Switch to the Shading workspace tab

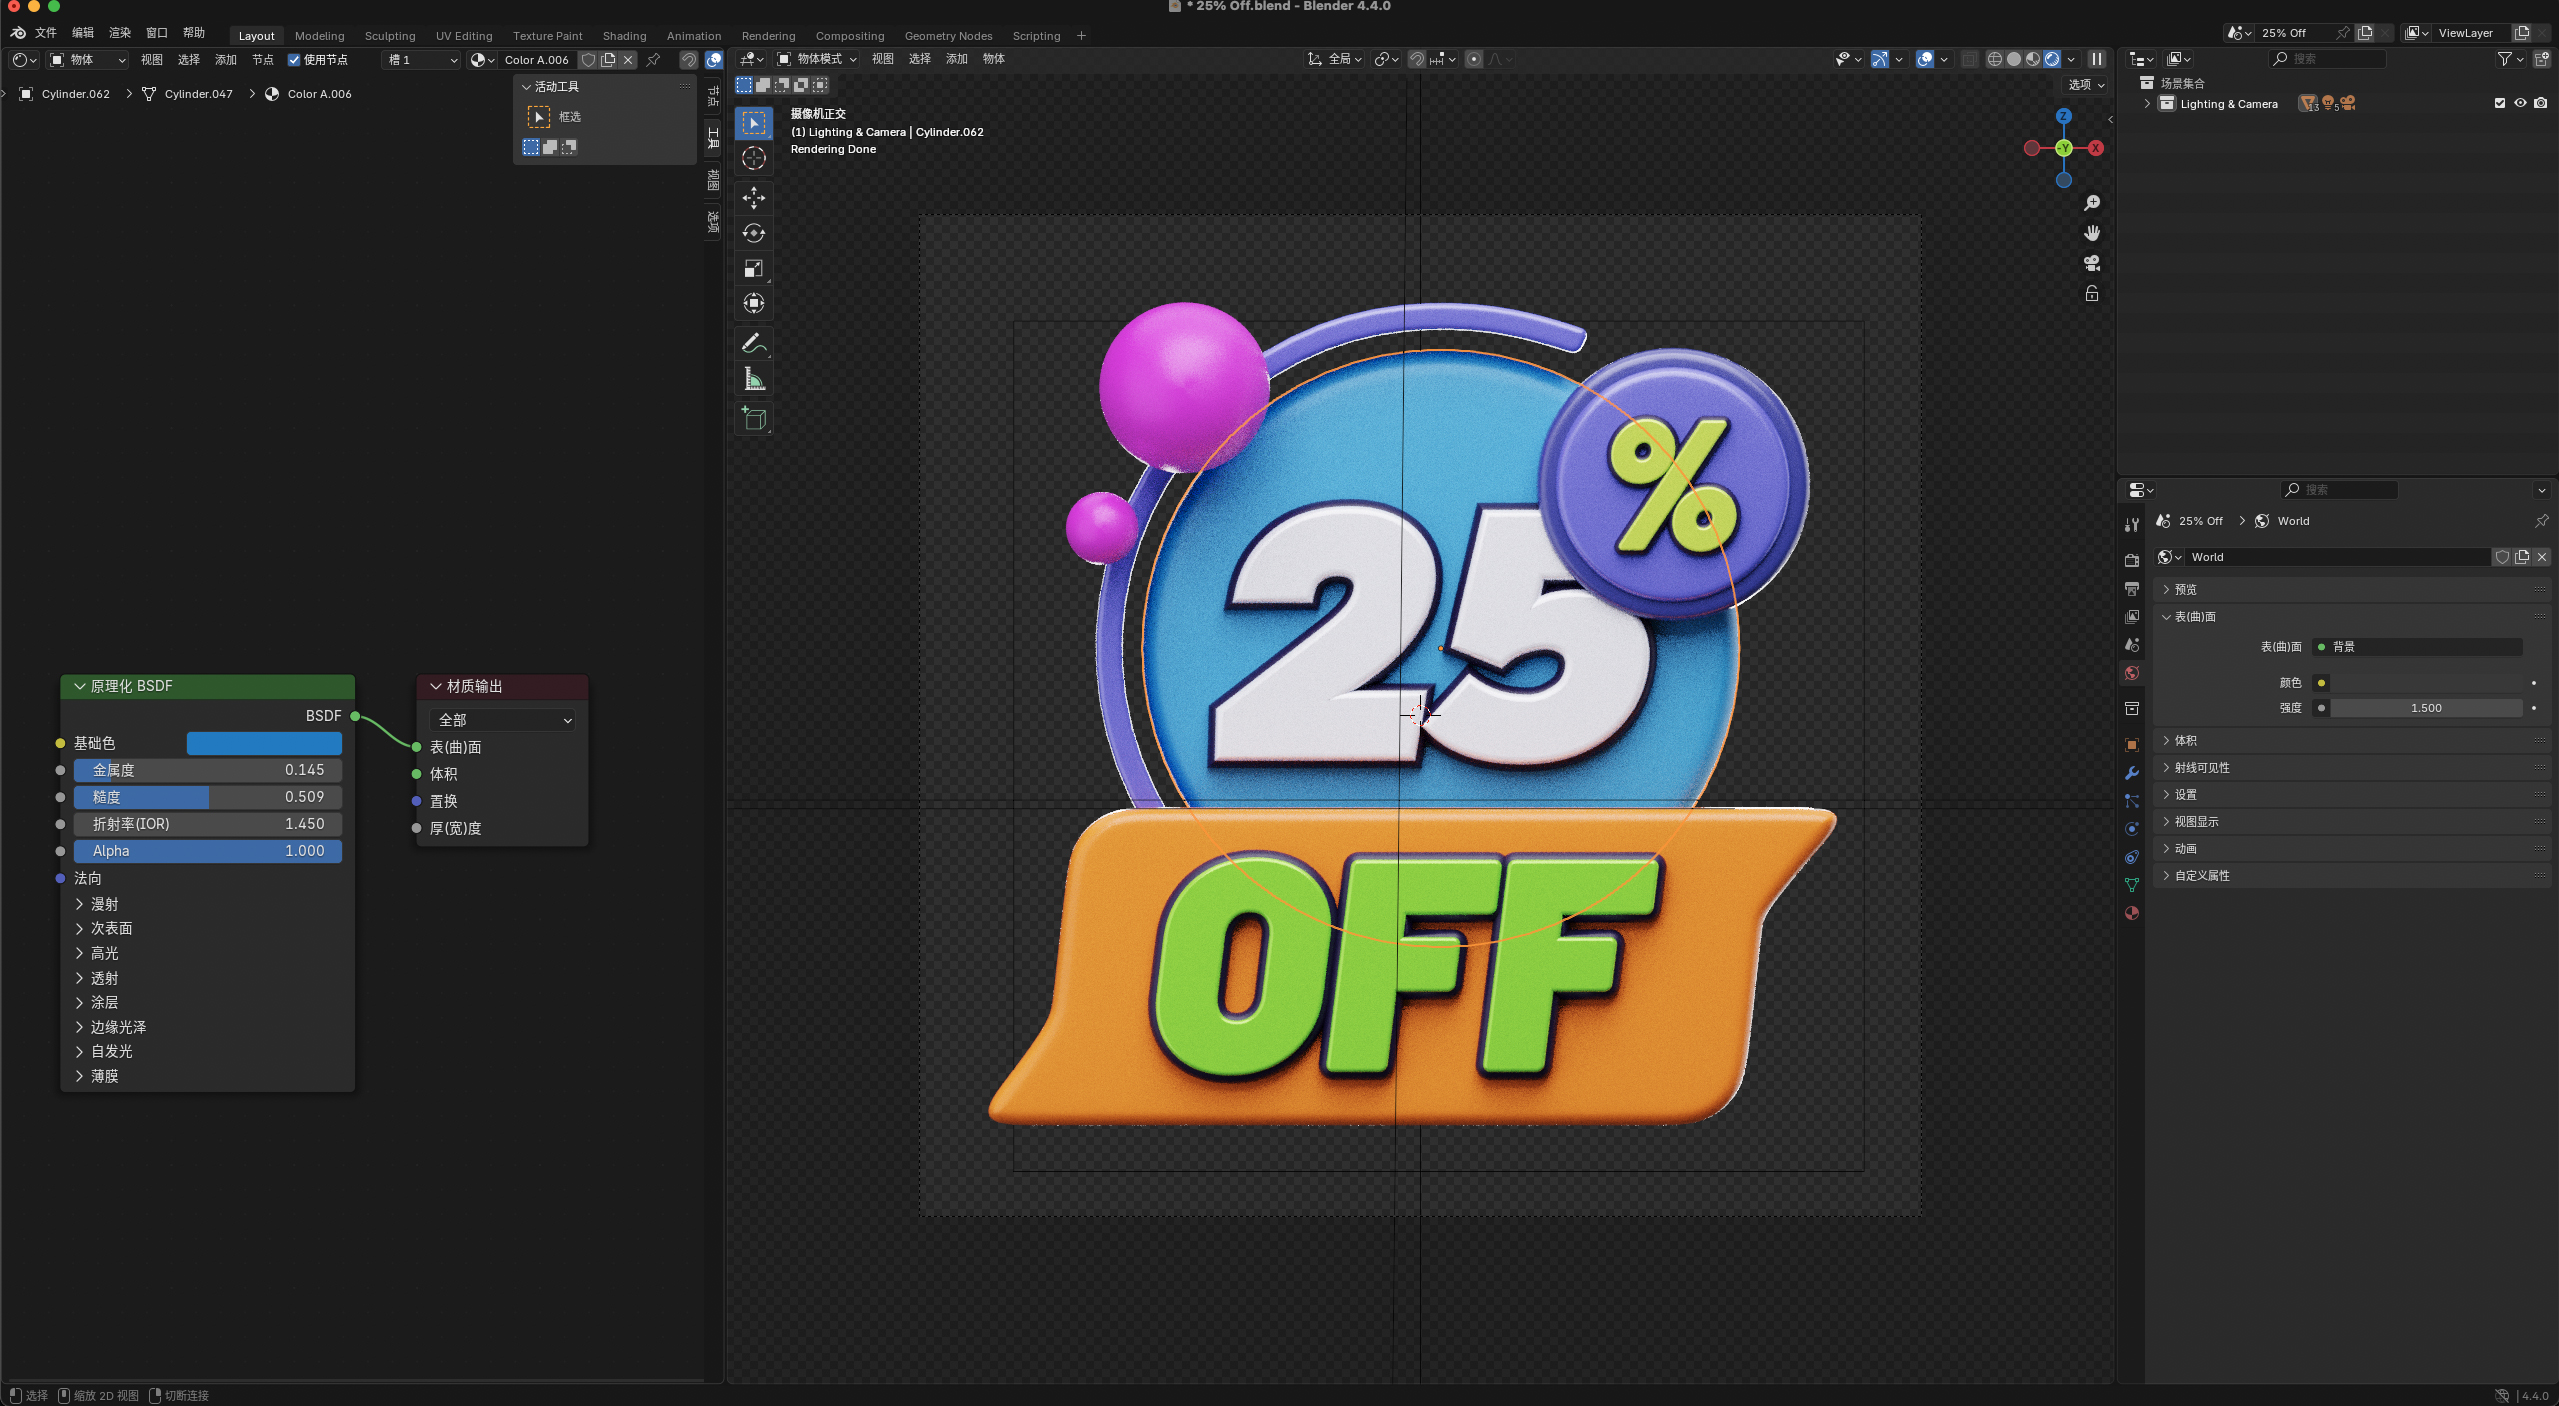point(624,36)
